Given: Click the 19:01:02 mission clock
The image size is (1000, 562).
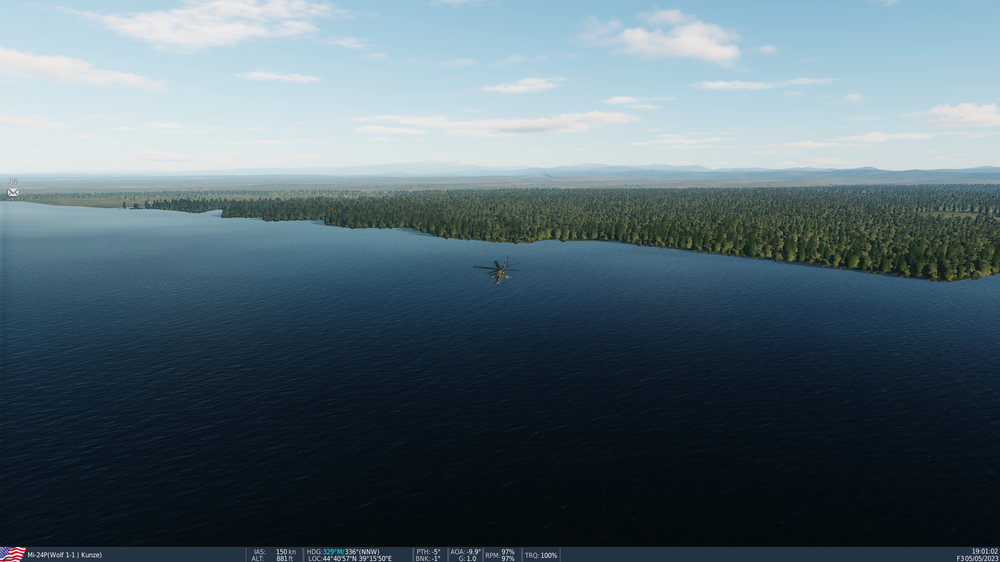Looking at the screenshot, I should pyautogui.click(x=985, y=551).
